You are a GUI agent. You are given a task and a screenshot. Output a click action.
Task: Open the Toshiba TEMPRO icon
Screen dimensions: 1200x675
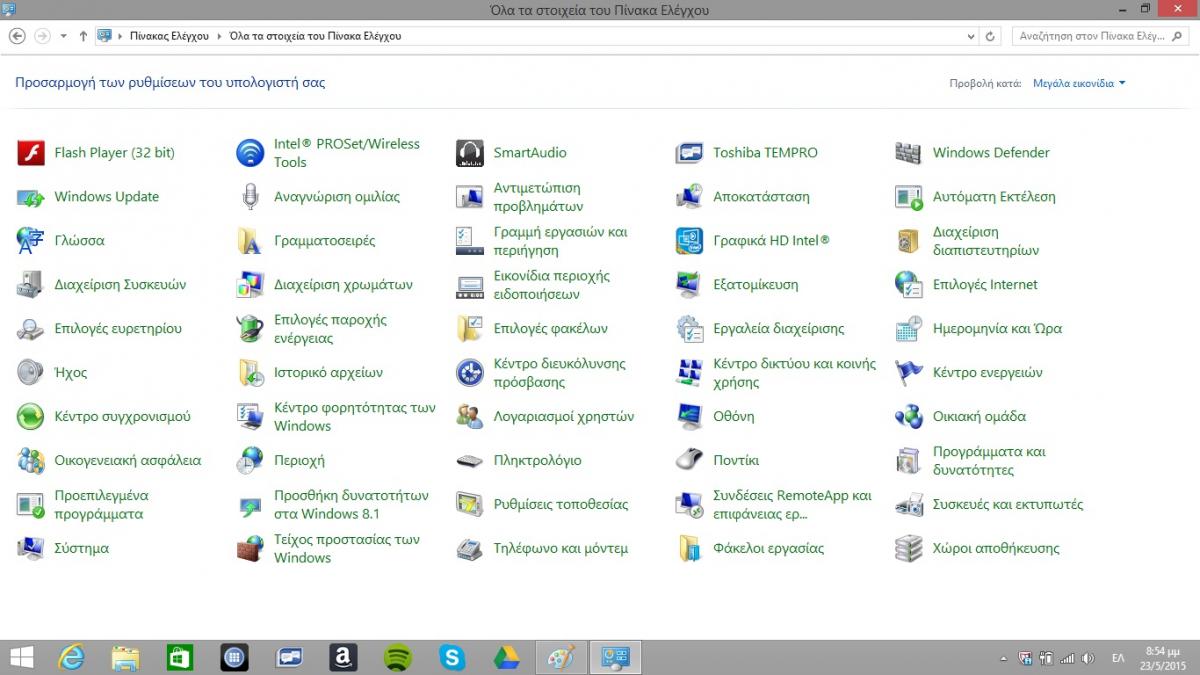pos(690,153)
